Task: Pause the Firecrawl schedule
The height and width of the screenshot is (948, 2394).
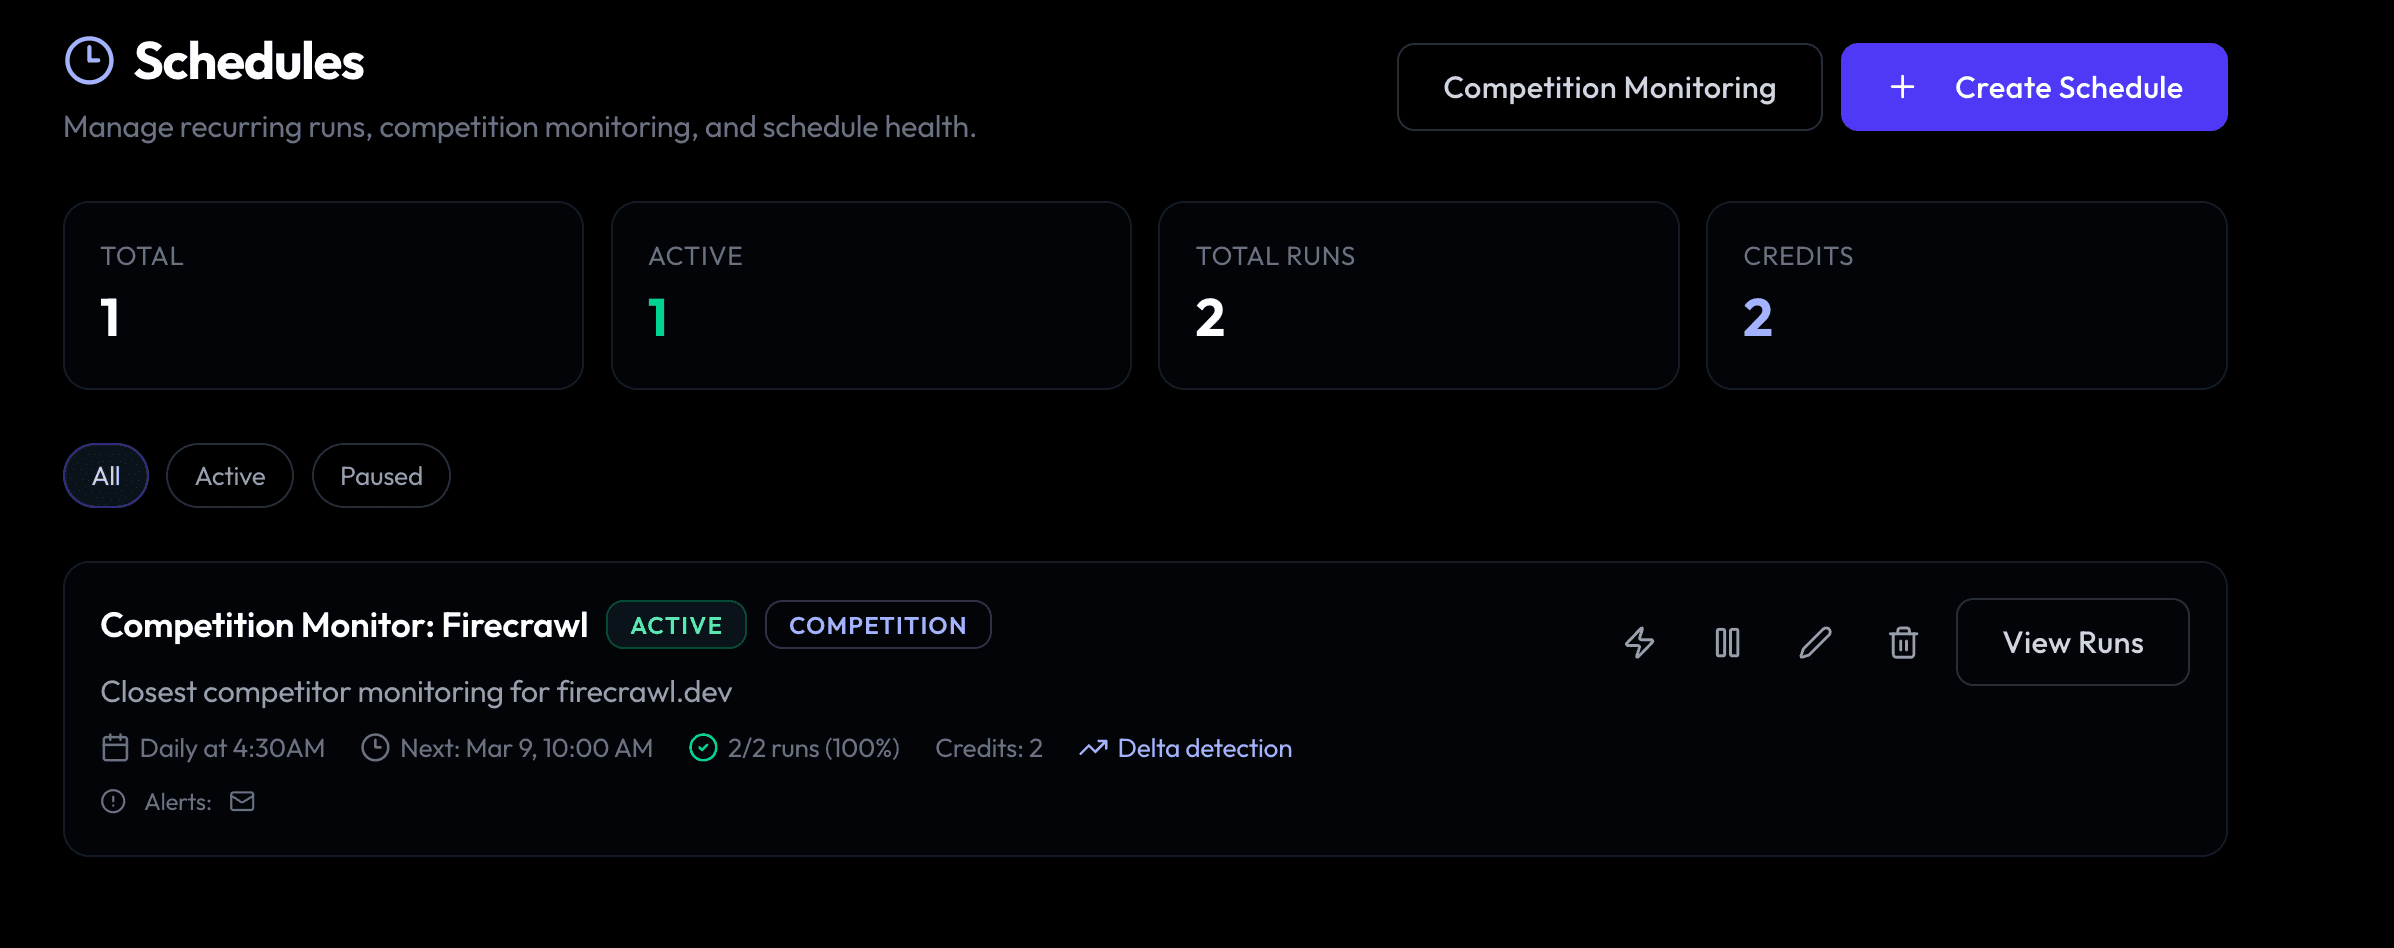Action: (1727, 643)
